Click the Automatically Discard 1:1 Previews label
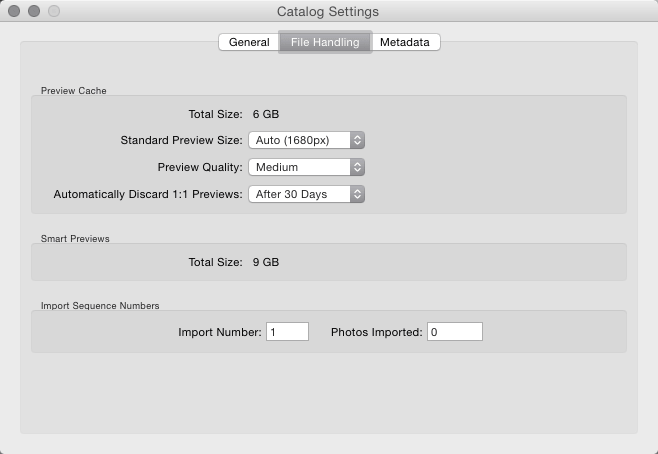 [148, 194]
